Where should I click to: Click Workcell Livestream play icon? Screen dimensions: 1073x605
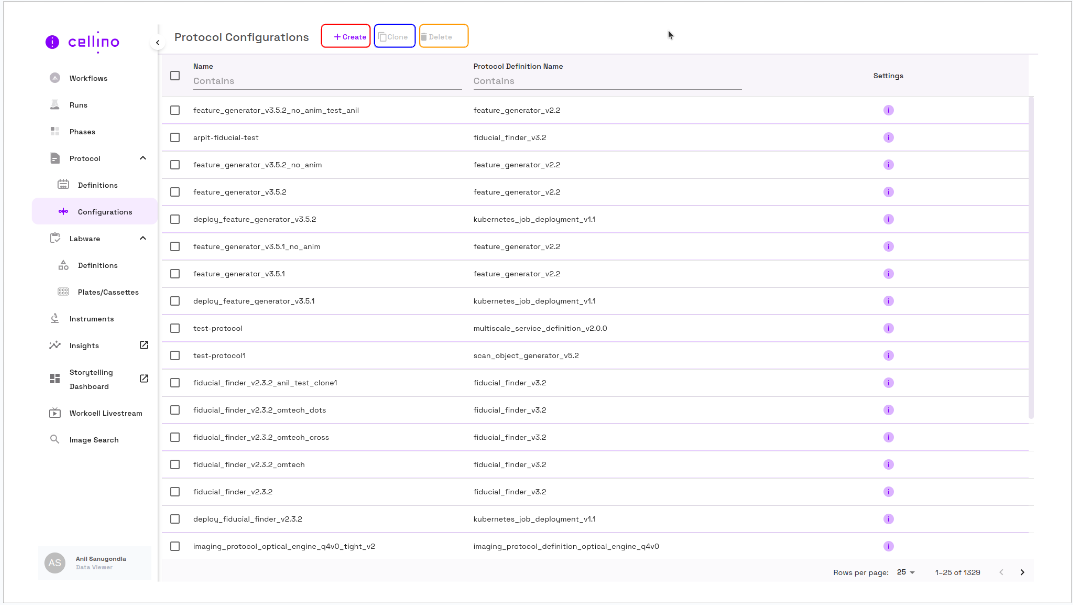(x=55, y=413)
